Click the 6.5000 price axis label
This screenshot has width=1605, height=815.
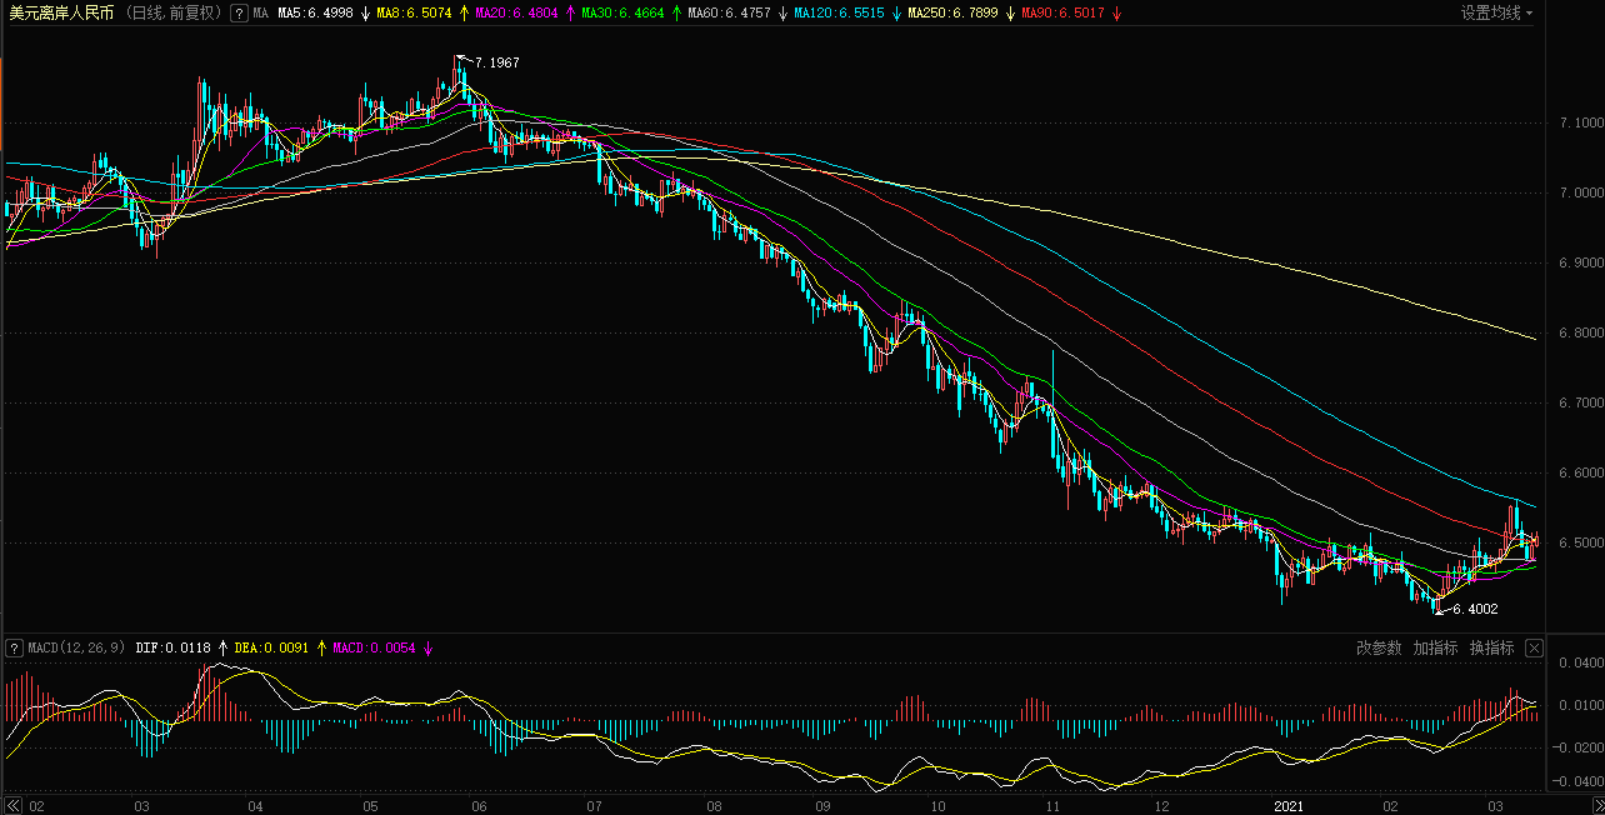pyautogui.click(x=1581, y=543)
